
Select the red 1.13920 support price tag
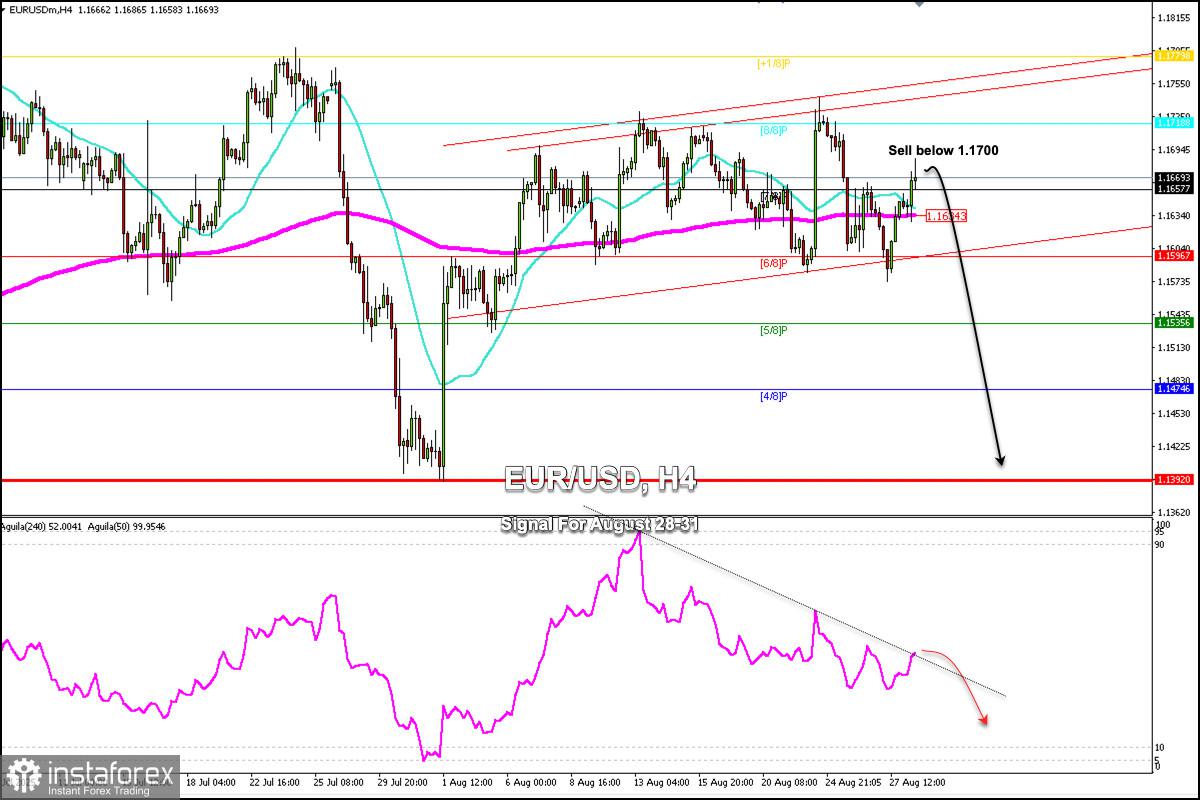1174,480
